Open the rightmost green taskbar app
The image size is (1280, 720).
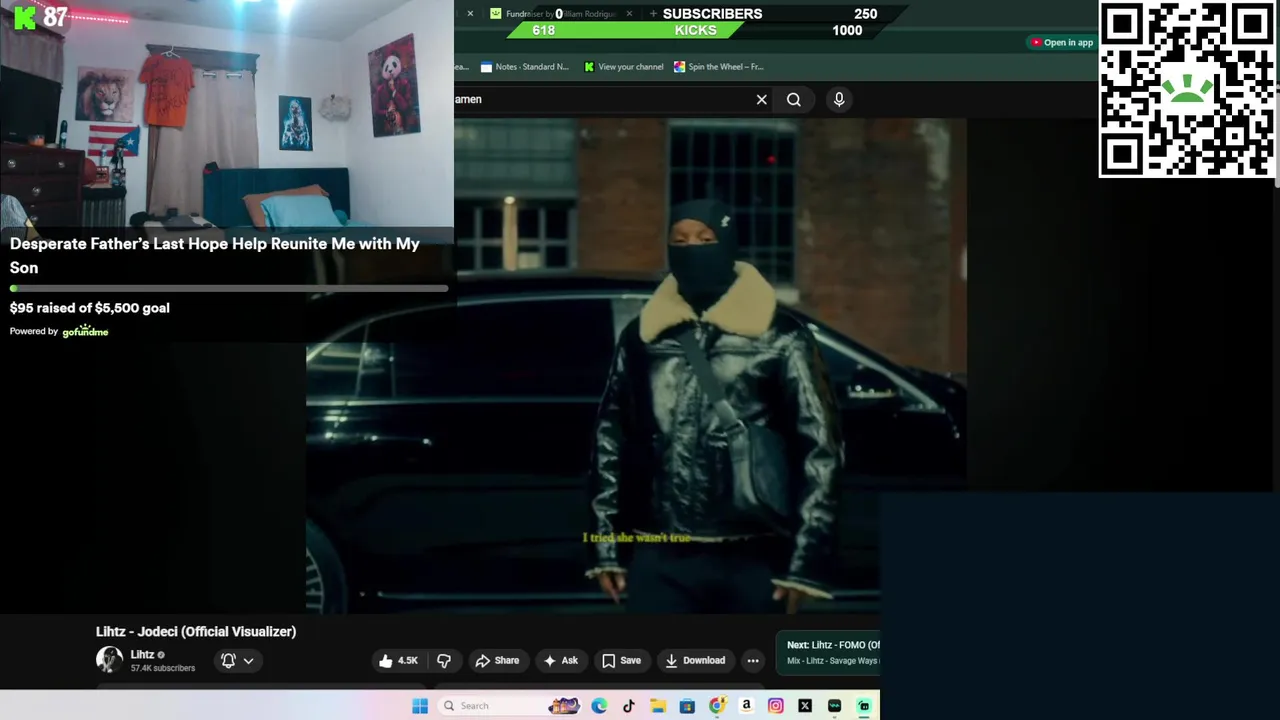(864, 706)
